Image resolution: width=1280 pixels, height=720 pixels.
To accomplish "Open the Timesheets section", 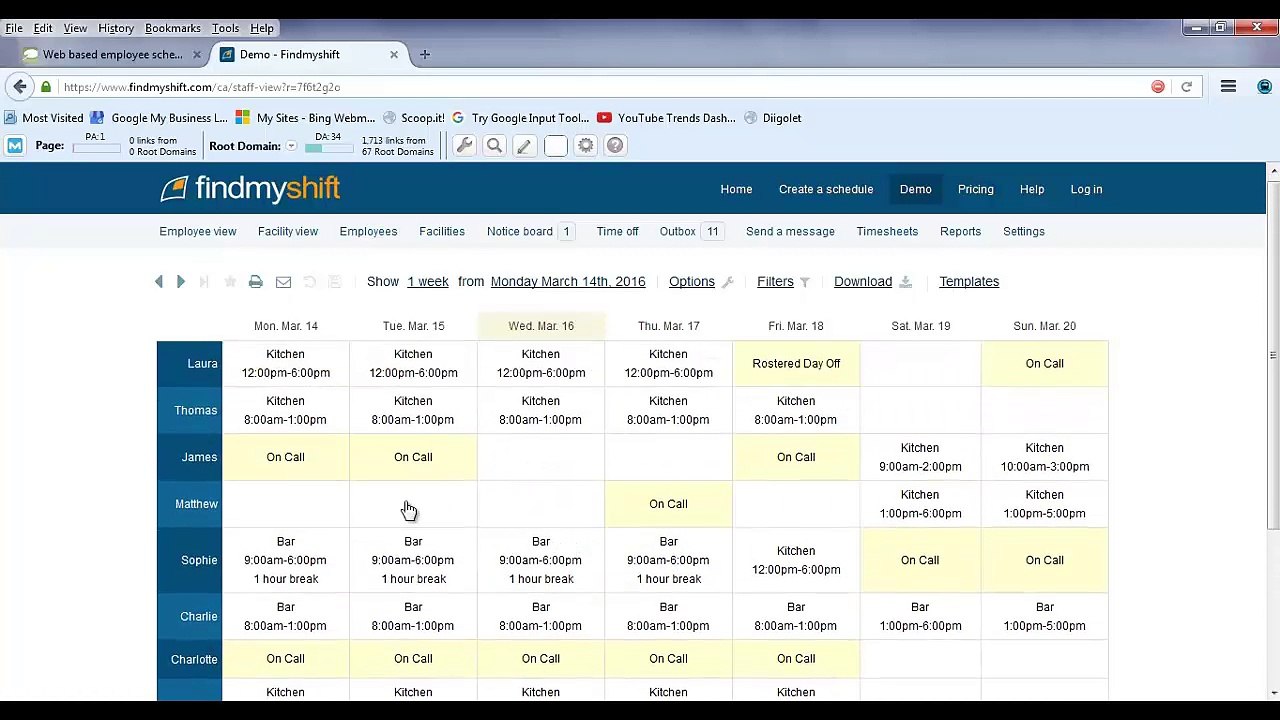I will pos(887,231).
